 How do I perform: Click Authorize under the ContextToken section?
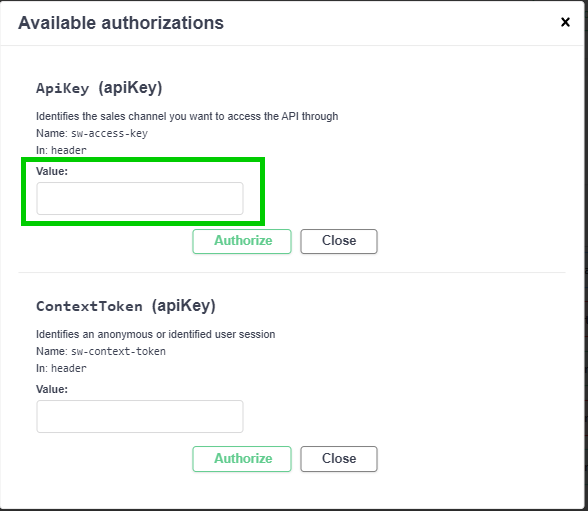point(242,459)
